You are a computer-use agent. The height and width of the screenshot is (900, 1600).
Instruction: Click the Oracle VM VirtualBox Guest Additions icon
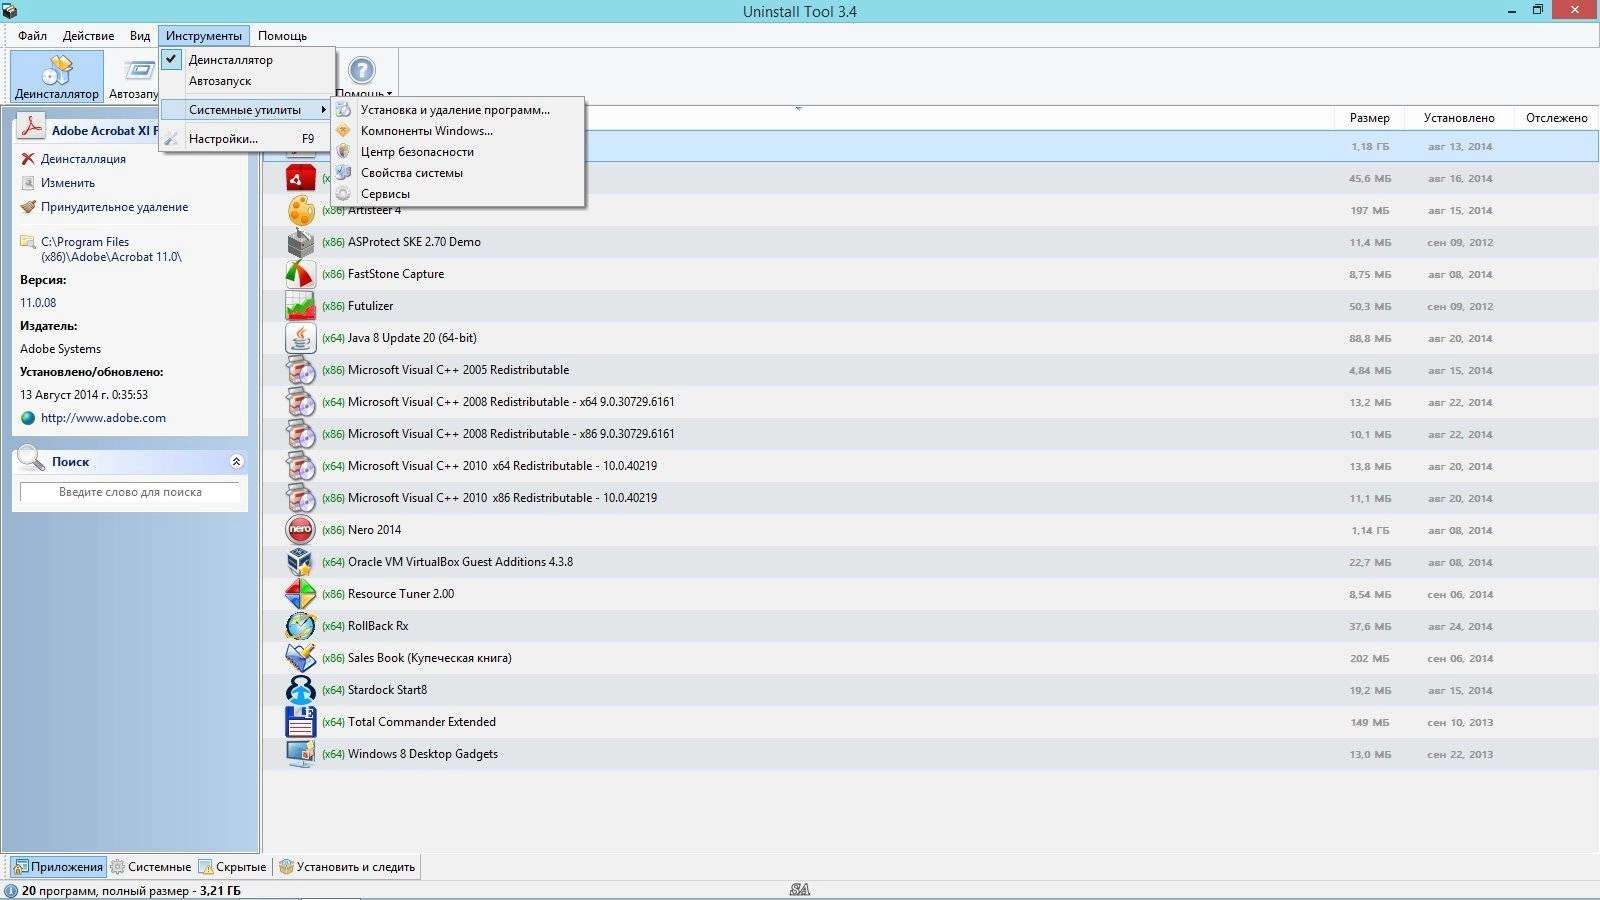tap(300, 562)
